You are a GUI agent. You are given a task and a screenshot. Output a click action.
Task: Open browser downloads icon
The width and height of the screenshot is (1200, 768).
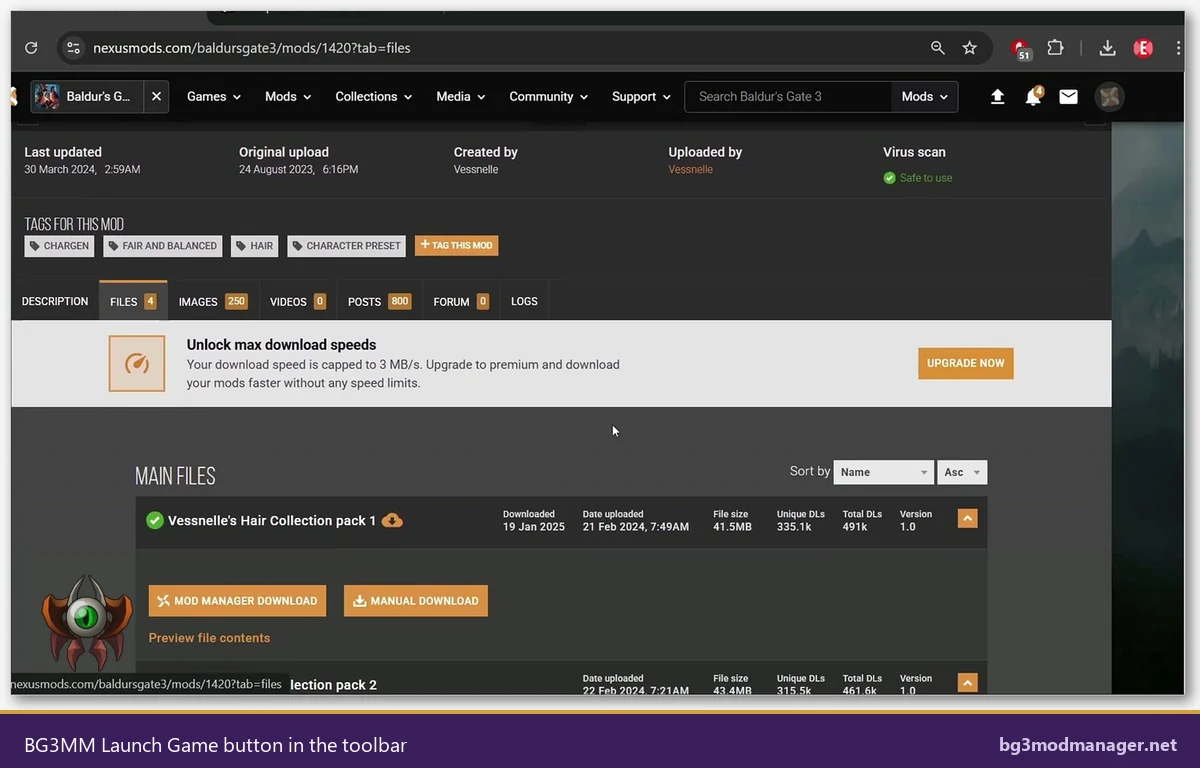[1107, 48]
